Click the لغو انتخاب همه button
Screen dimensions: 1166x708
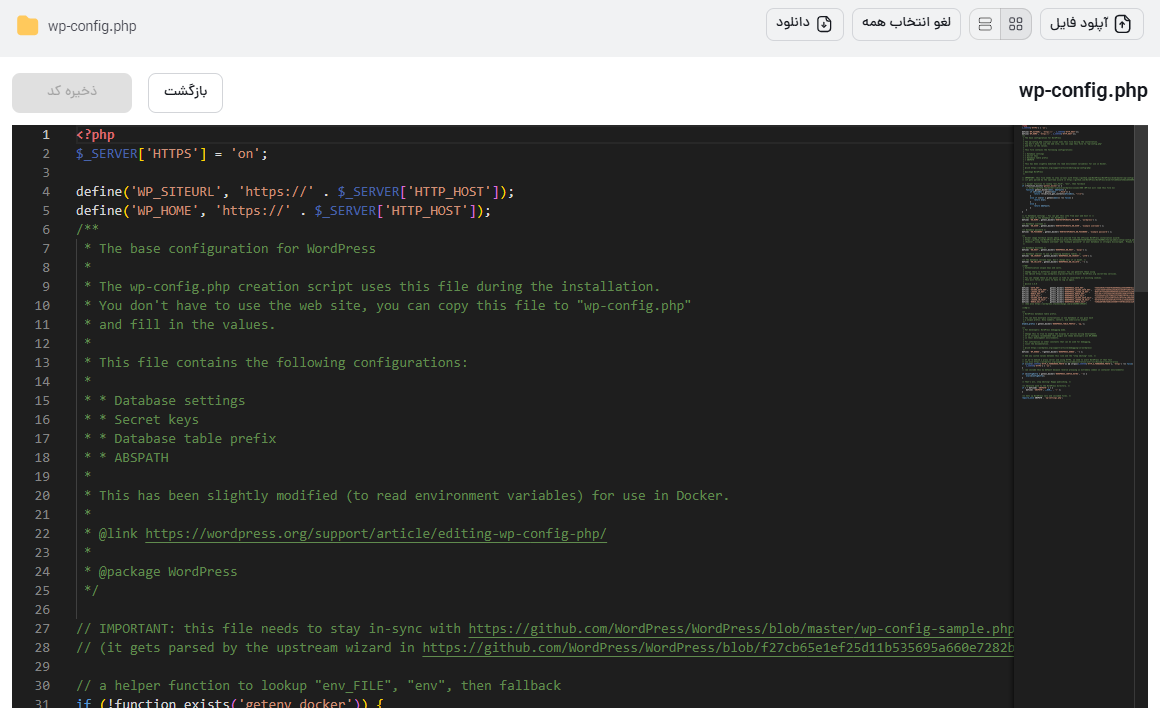click(x=906, y=24)
